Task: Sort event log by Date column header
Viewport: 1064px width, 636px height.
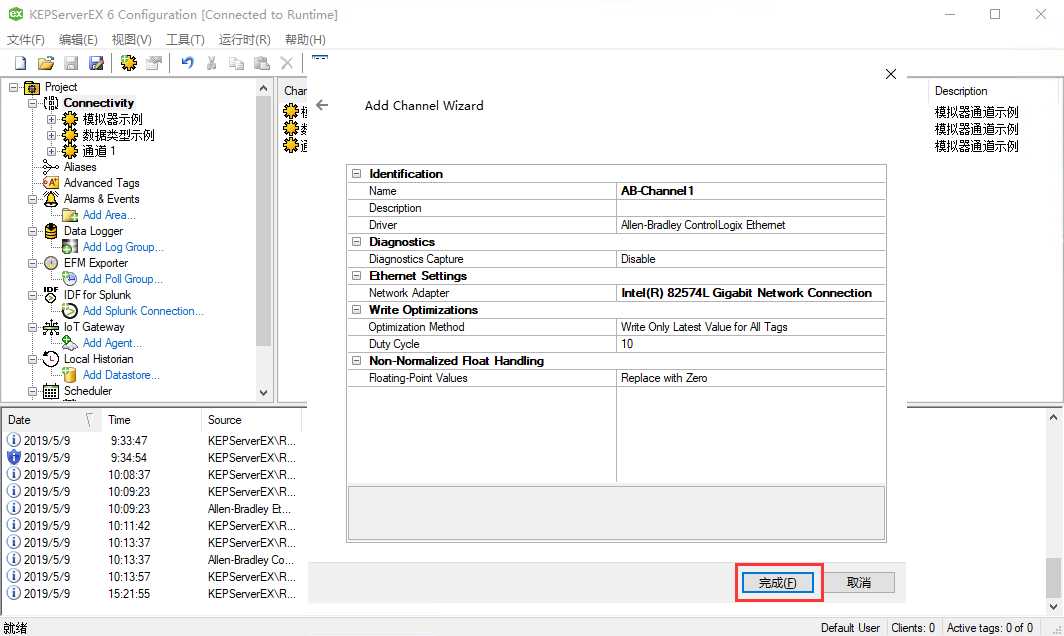Action: pyautogui.click(x=52, y=420)
